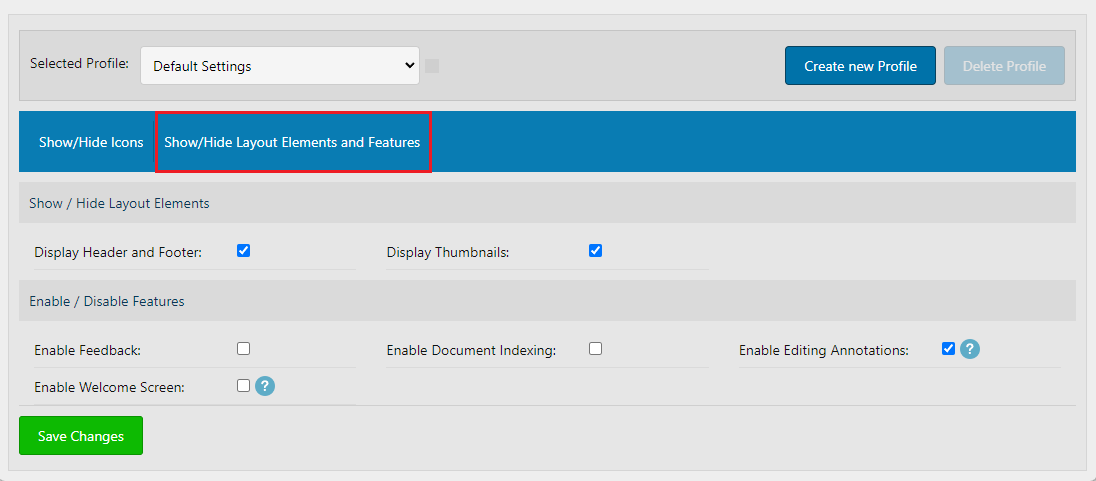Click the Display Thumbnails label text
The width and height of the screenshot is (1096, 481).
[x=448, y=253]
